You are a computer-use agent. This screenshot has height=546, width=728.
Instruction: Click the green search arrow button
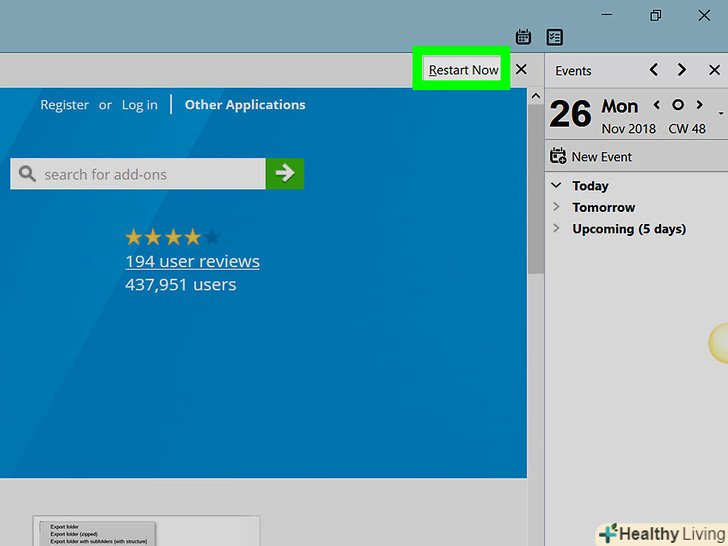[285, 174]
